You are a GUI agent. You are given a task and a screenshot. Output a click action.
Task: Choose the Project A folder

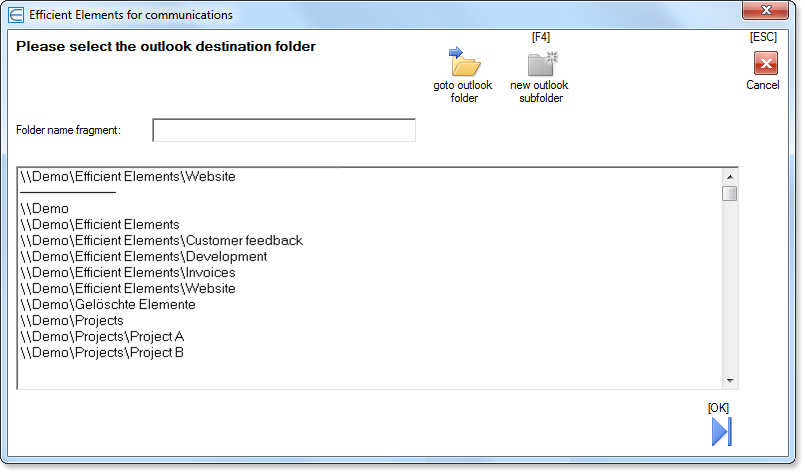(x=102, y=336)
